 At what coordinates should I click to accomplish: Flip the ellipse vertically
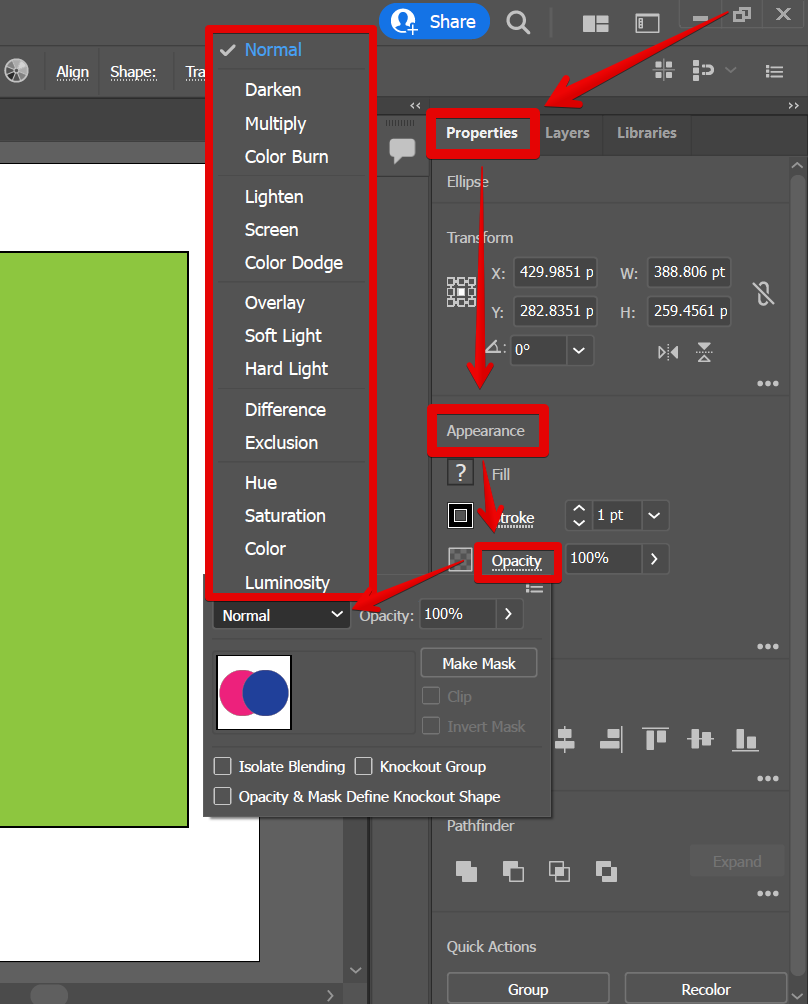[704, 352]
